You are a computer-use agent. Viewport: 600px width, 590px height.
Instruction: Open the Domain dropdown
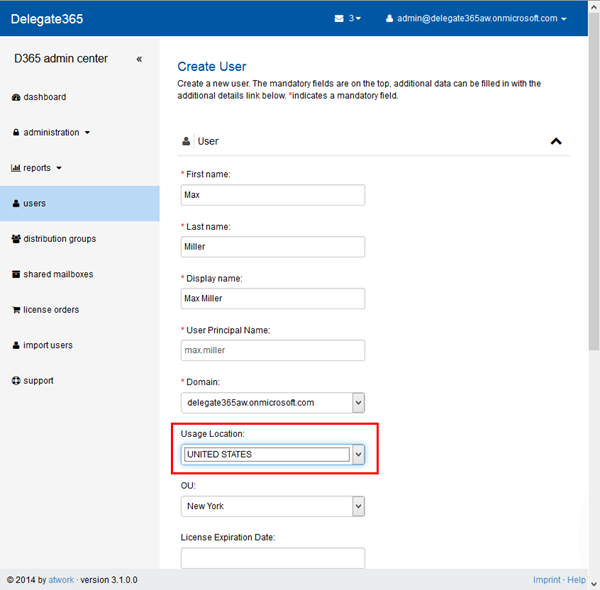coord(358,402)
